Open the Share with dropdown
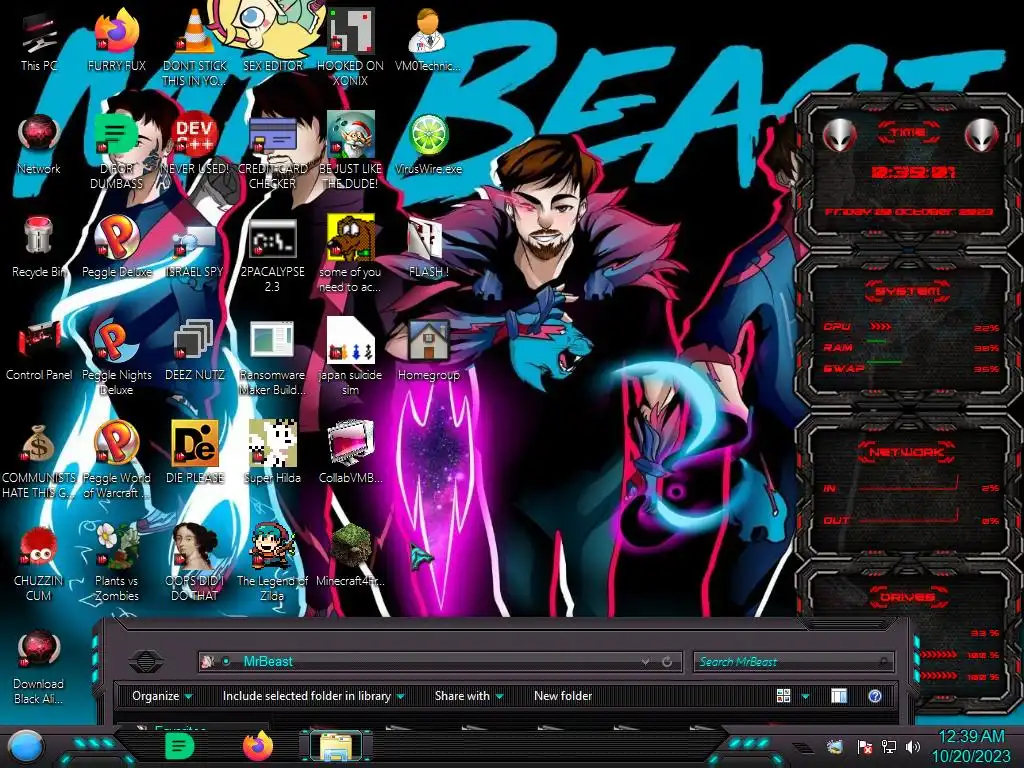The image size is (1024, 768). pyautogui.click(x=469, y=696)
